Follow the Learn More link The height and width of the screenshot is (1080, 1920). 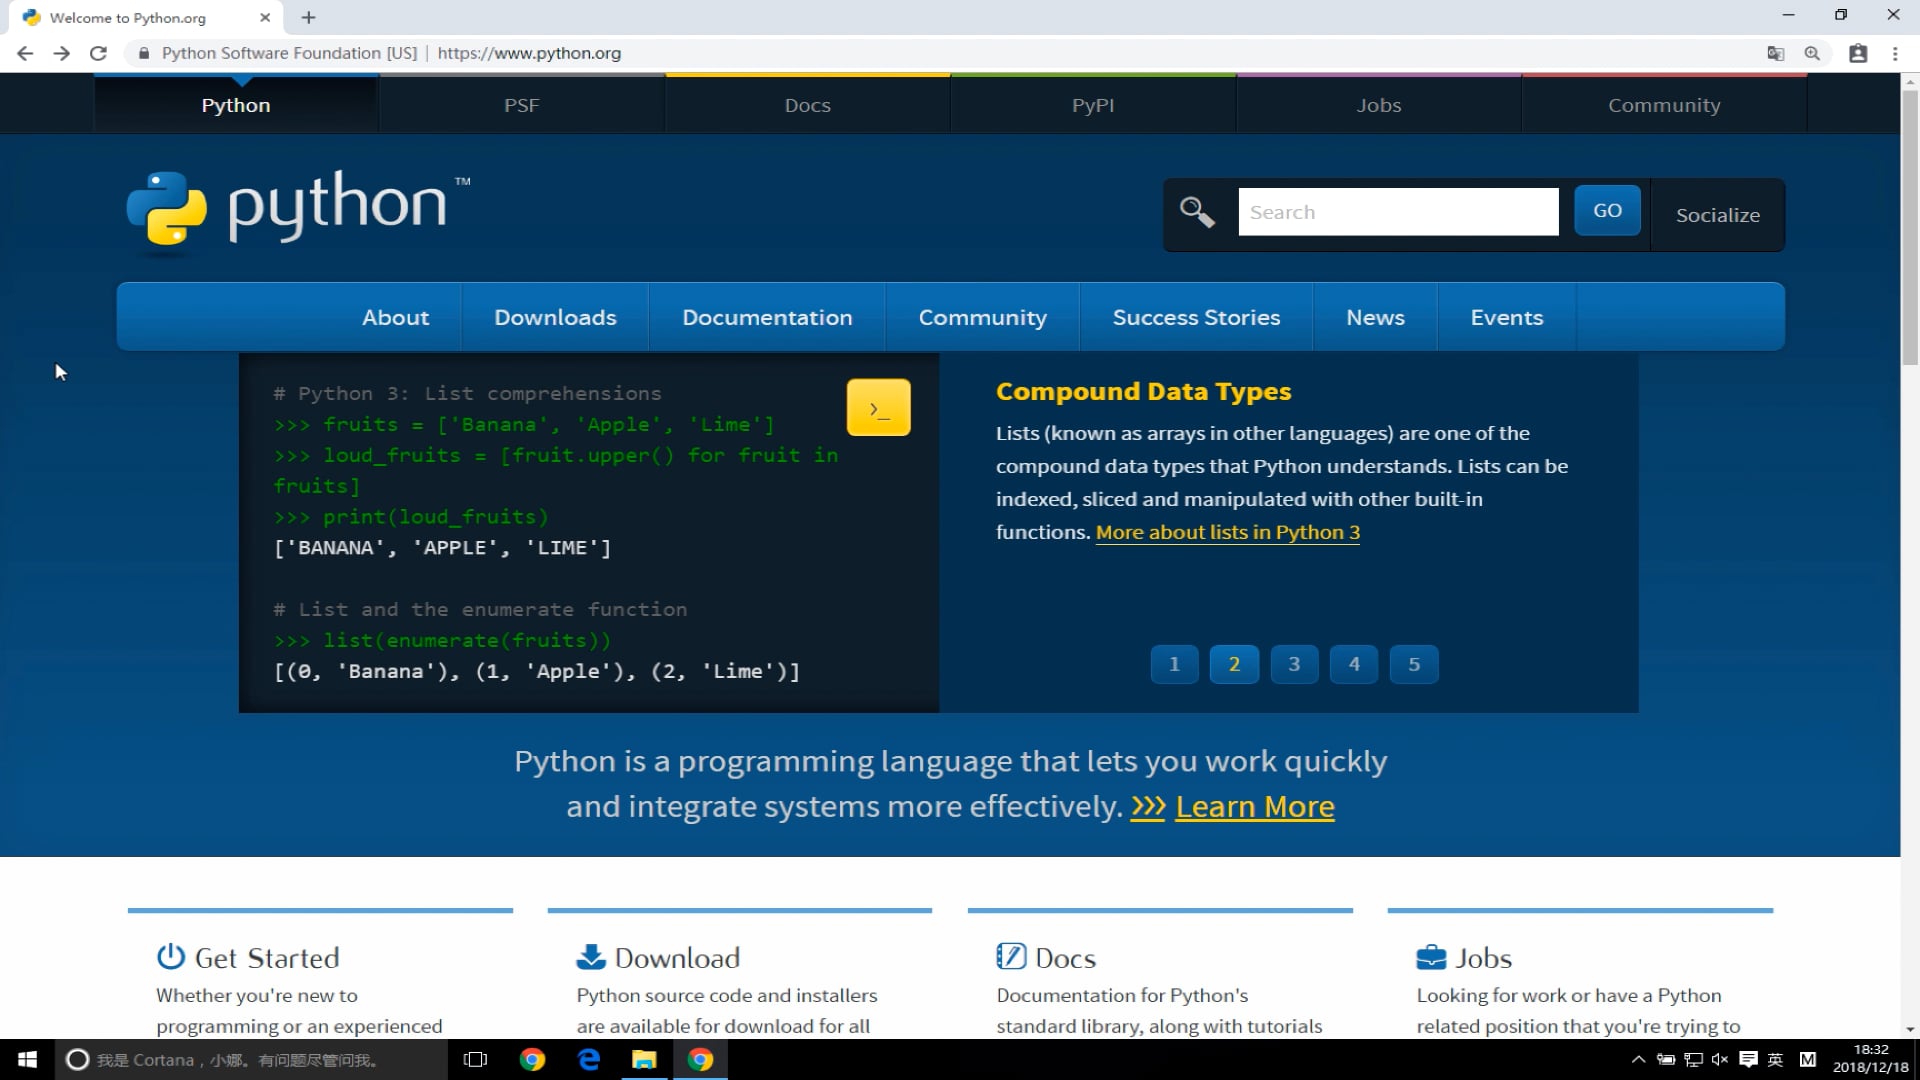1255,806
